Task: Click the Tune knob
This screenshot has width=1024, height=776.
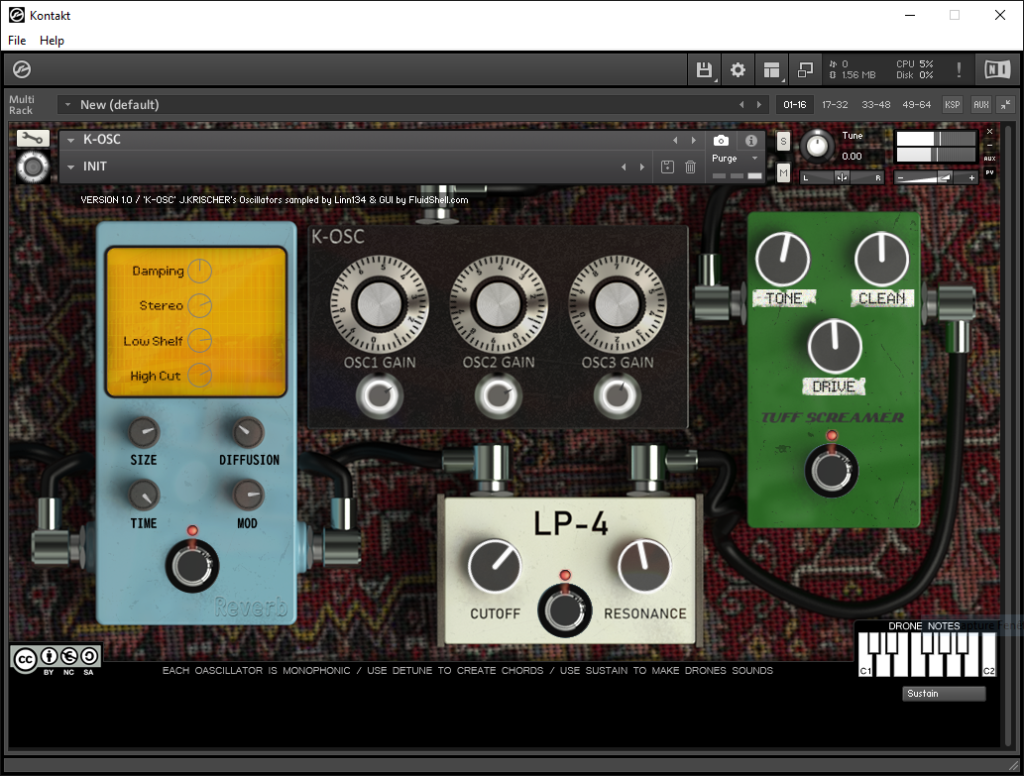Action: coord(816,146)
